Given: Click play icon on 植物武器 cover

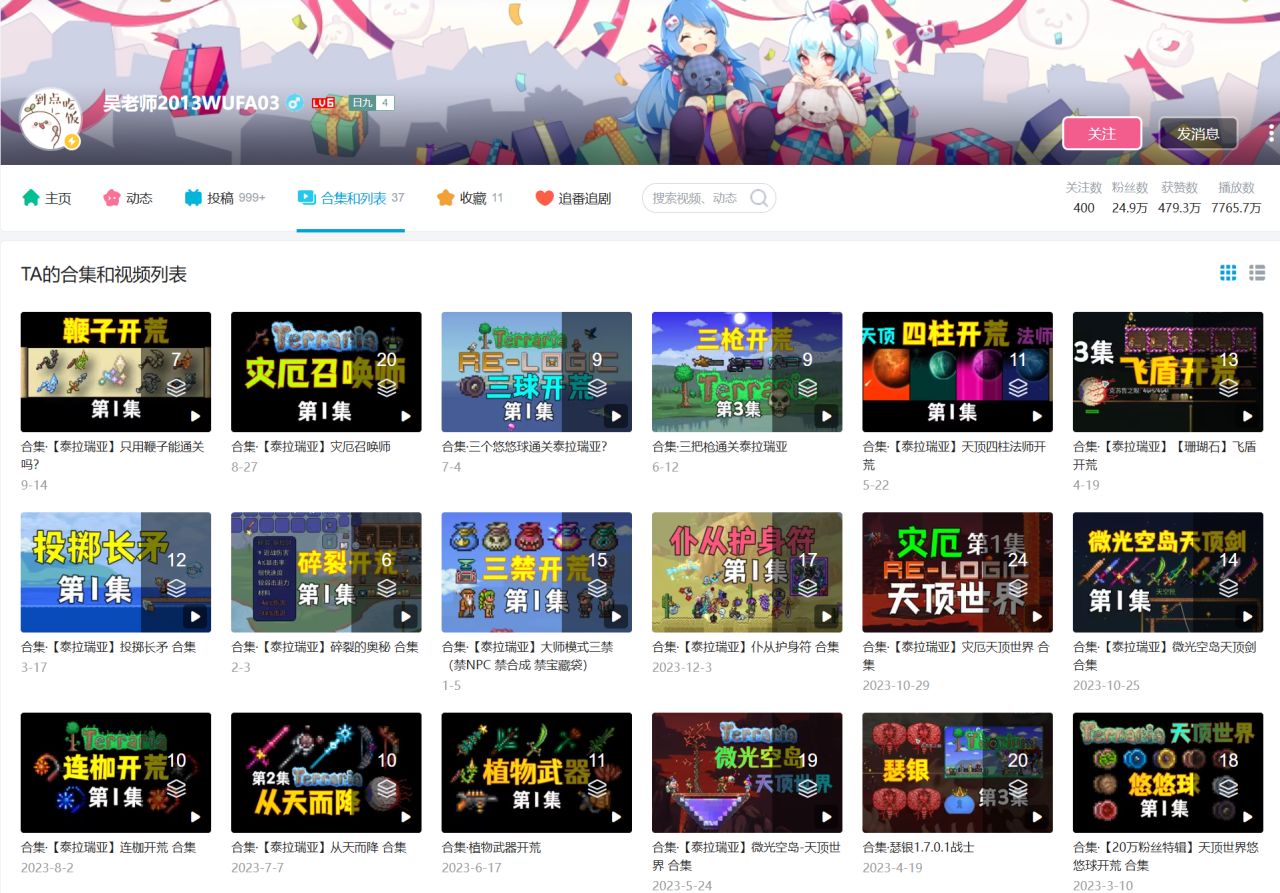Looking at the screenshot, I should (x=616, y=816).
